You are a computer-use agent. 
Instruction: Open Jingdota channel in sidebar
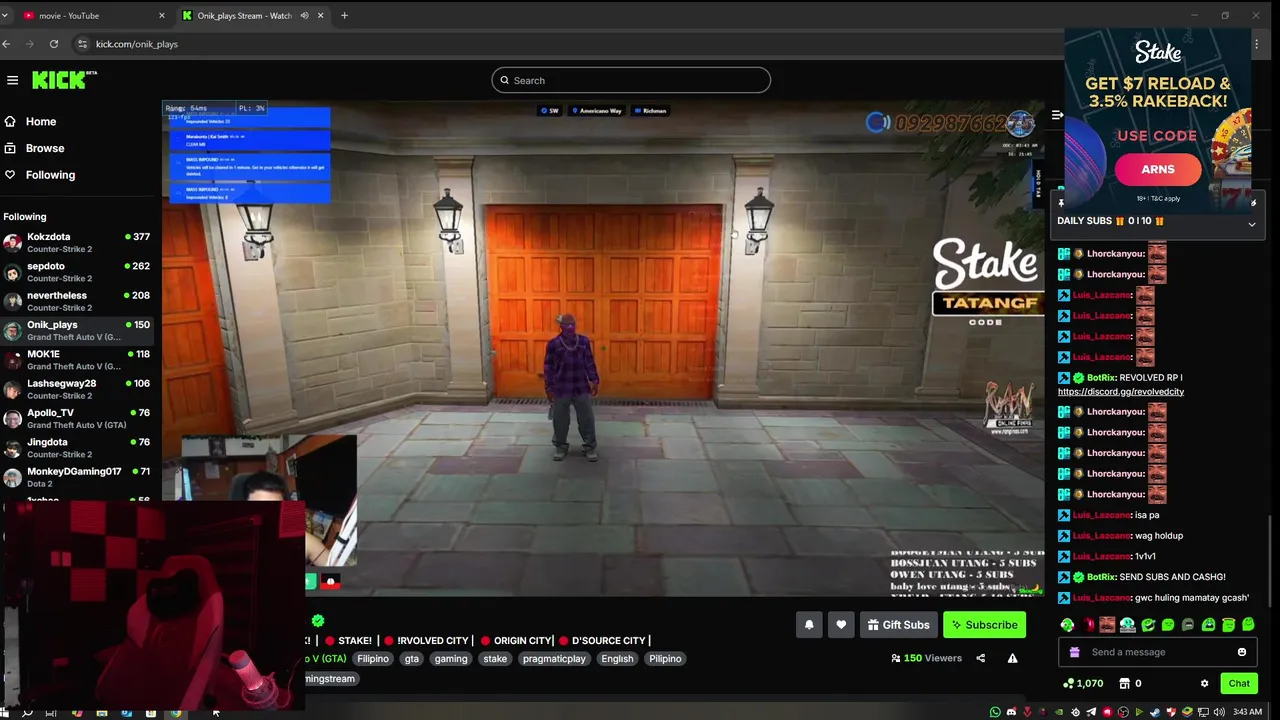77,447
